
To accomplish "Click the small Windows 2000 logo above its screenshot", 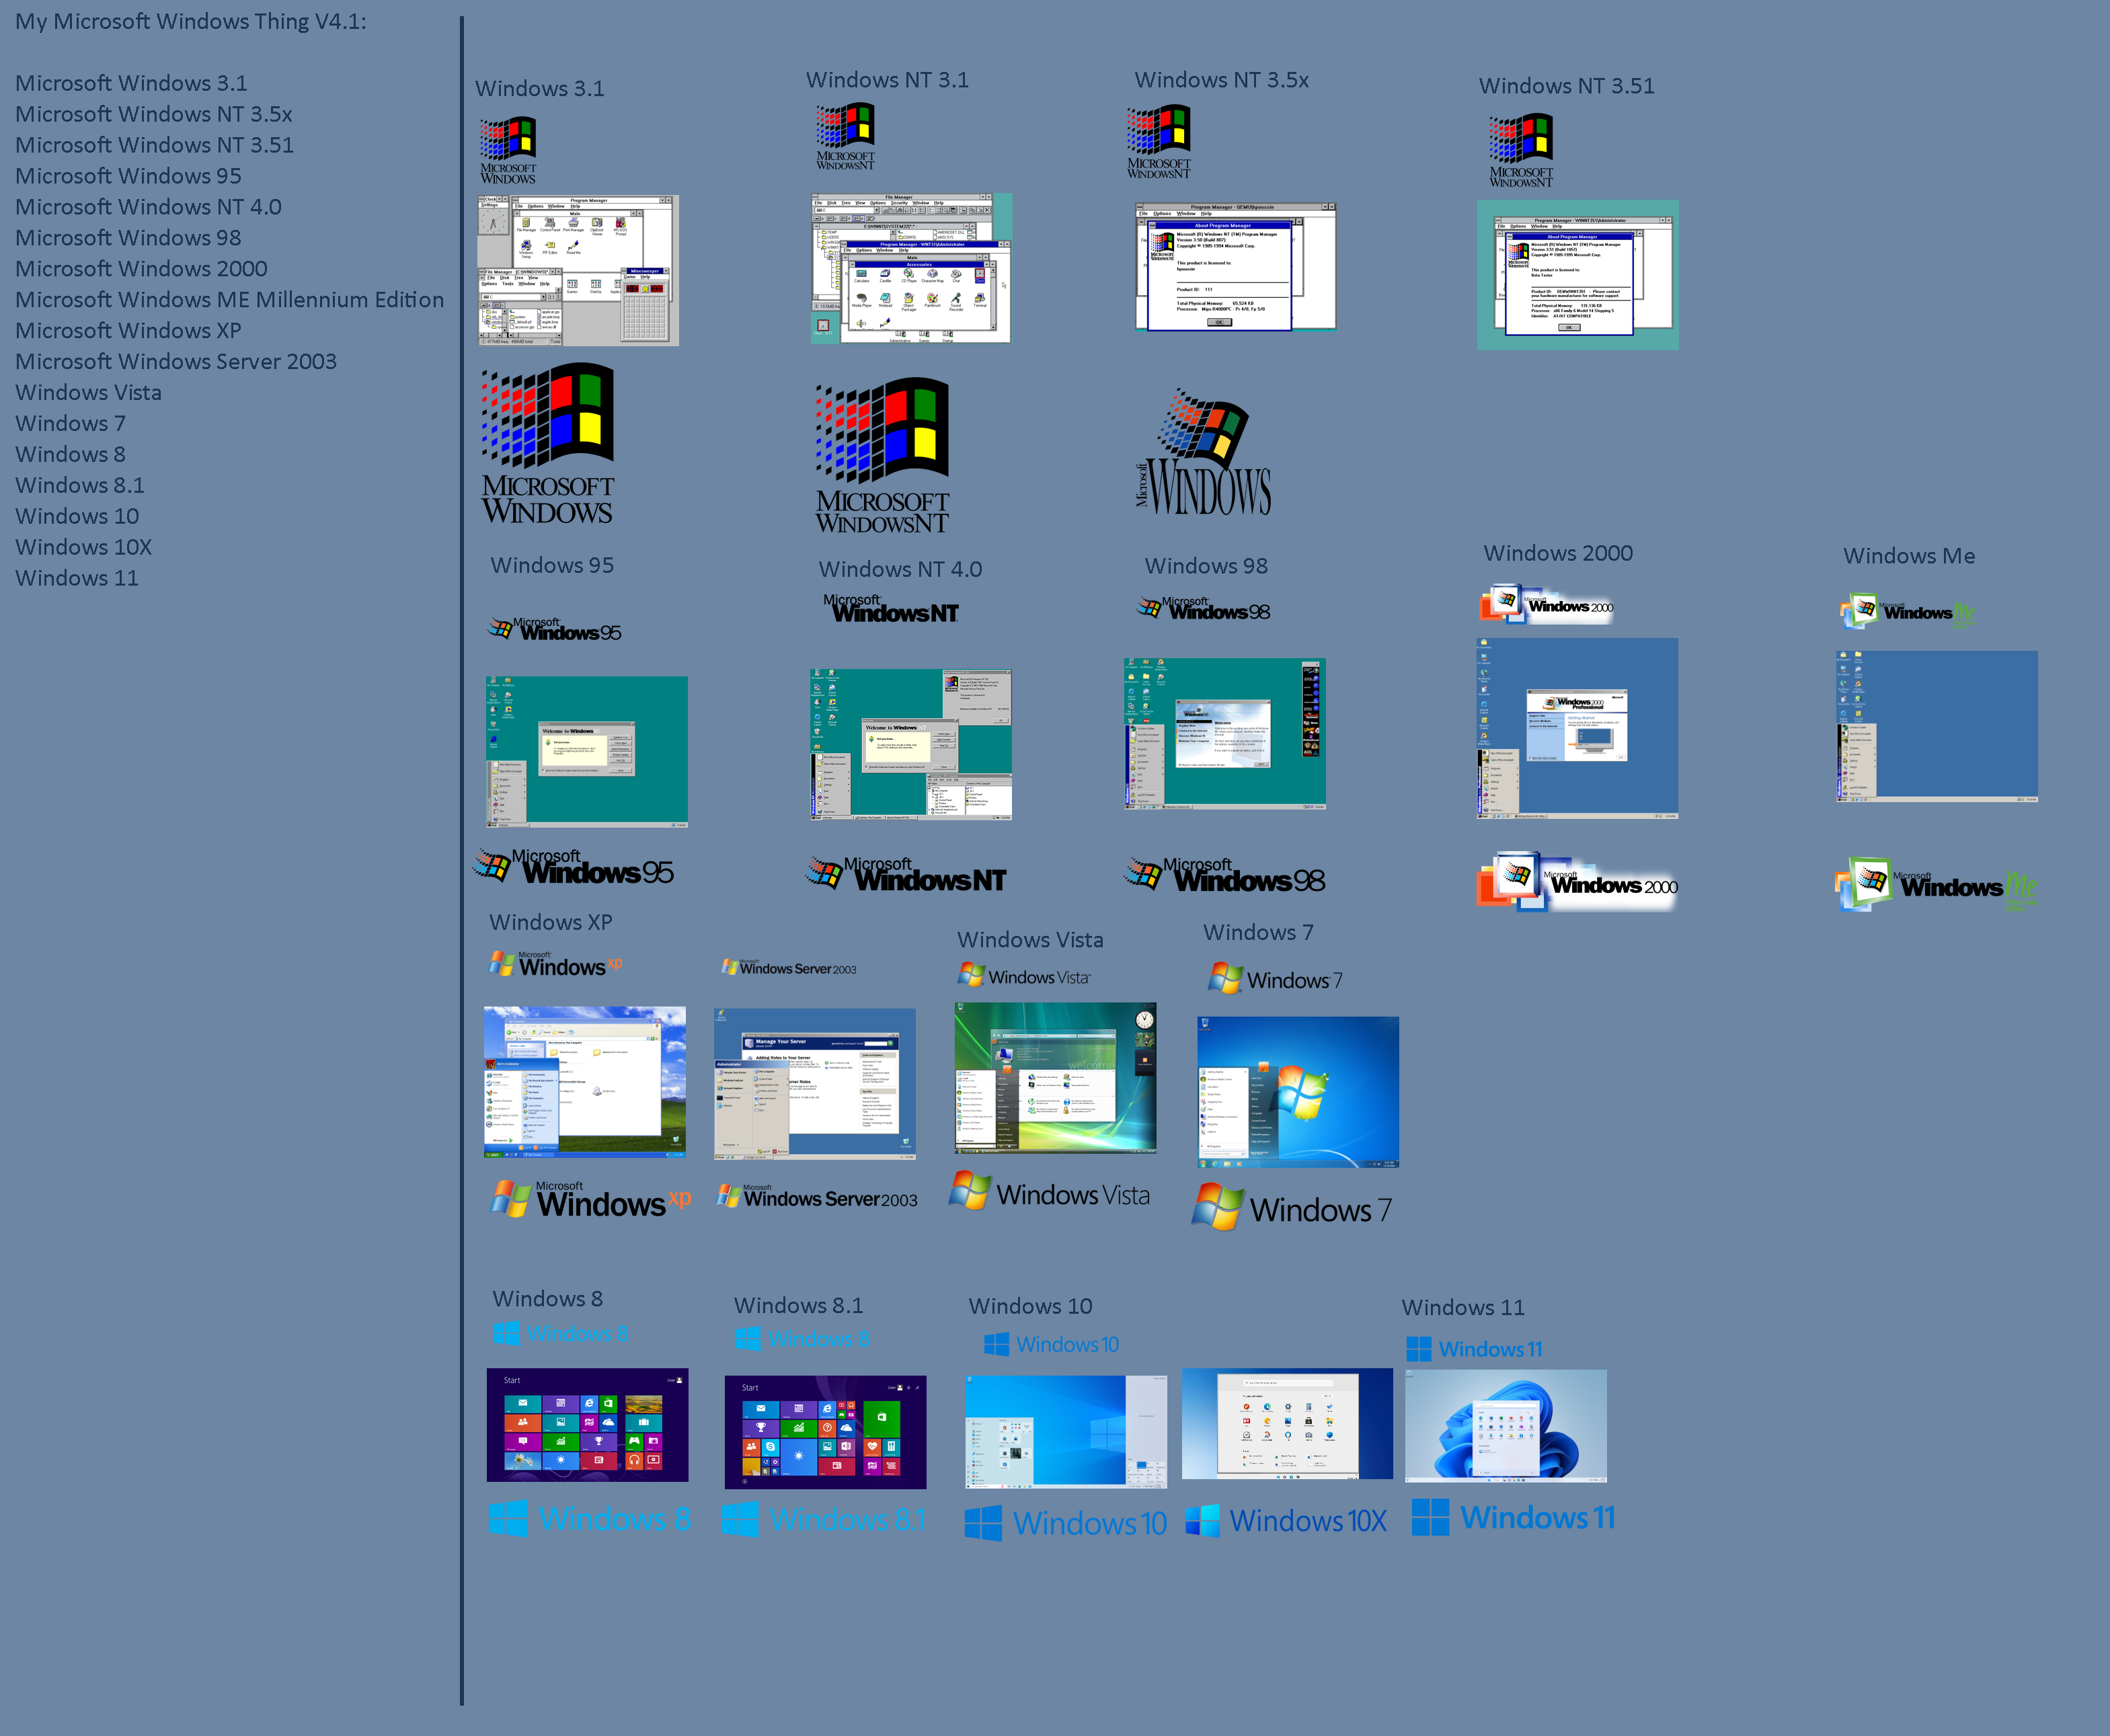I will (x=1546, y=604).
